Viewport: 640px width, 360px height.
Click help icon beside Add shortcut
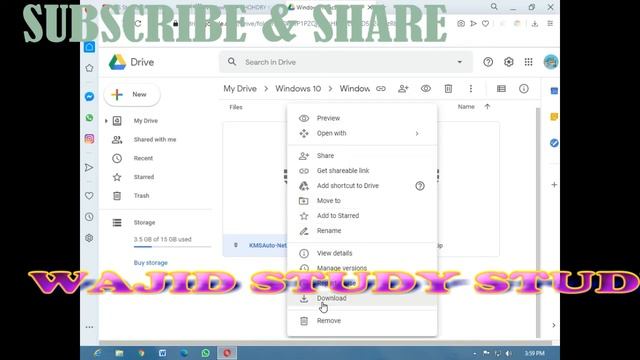click(x=420, y=186)
